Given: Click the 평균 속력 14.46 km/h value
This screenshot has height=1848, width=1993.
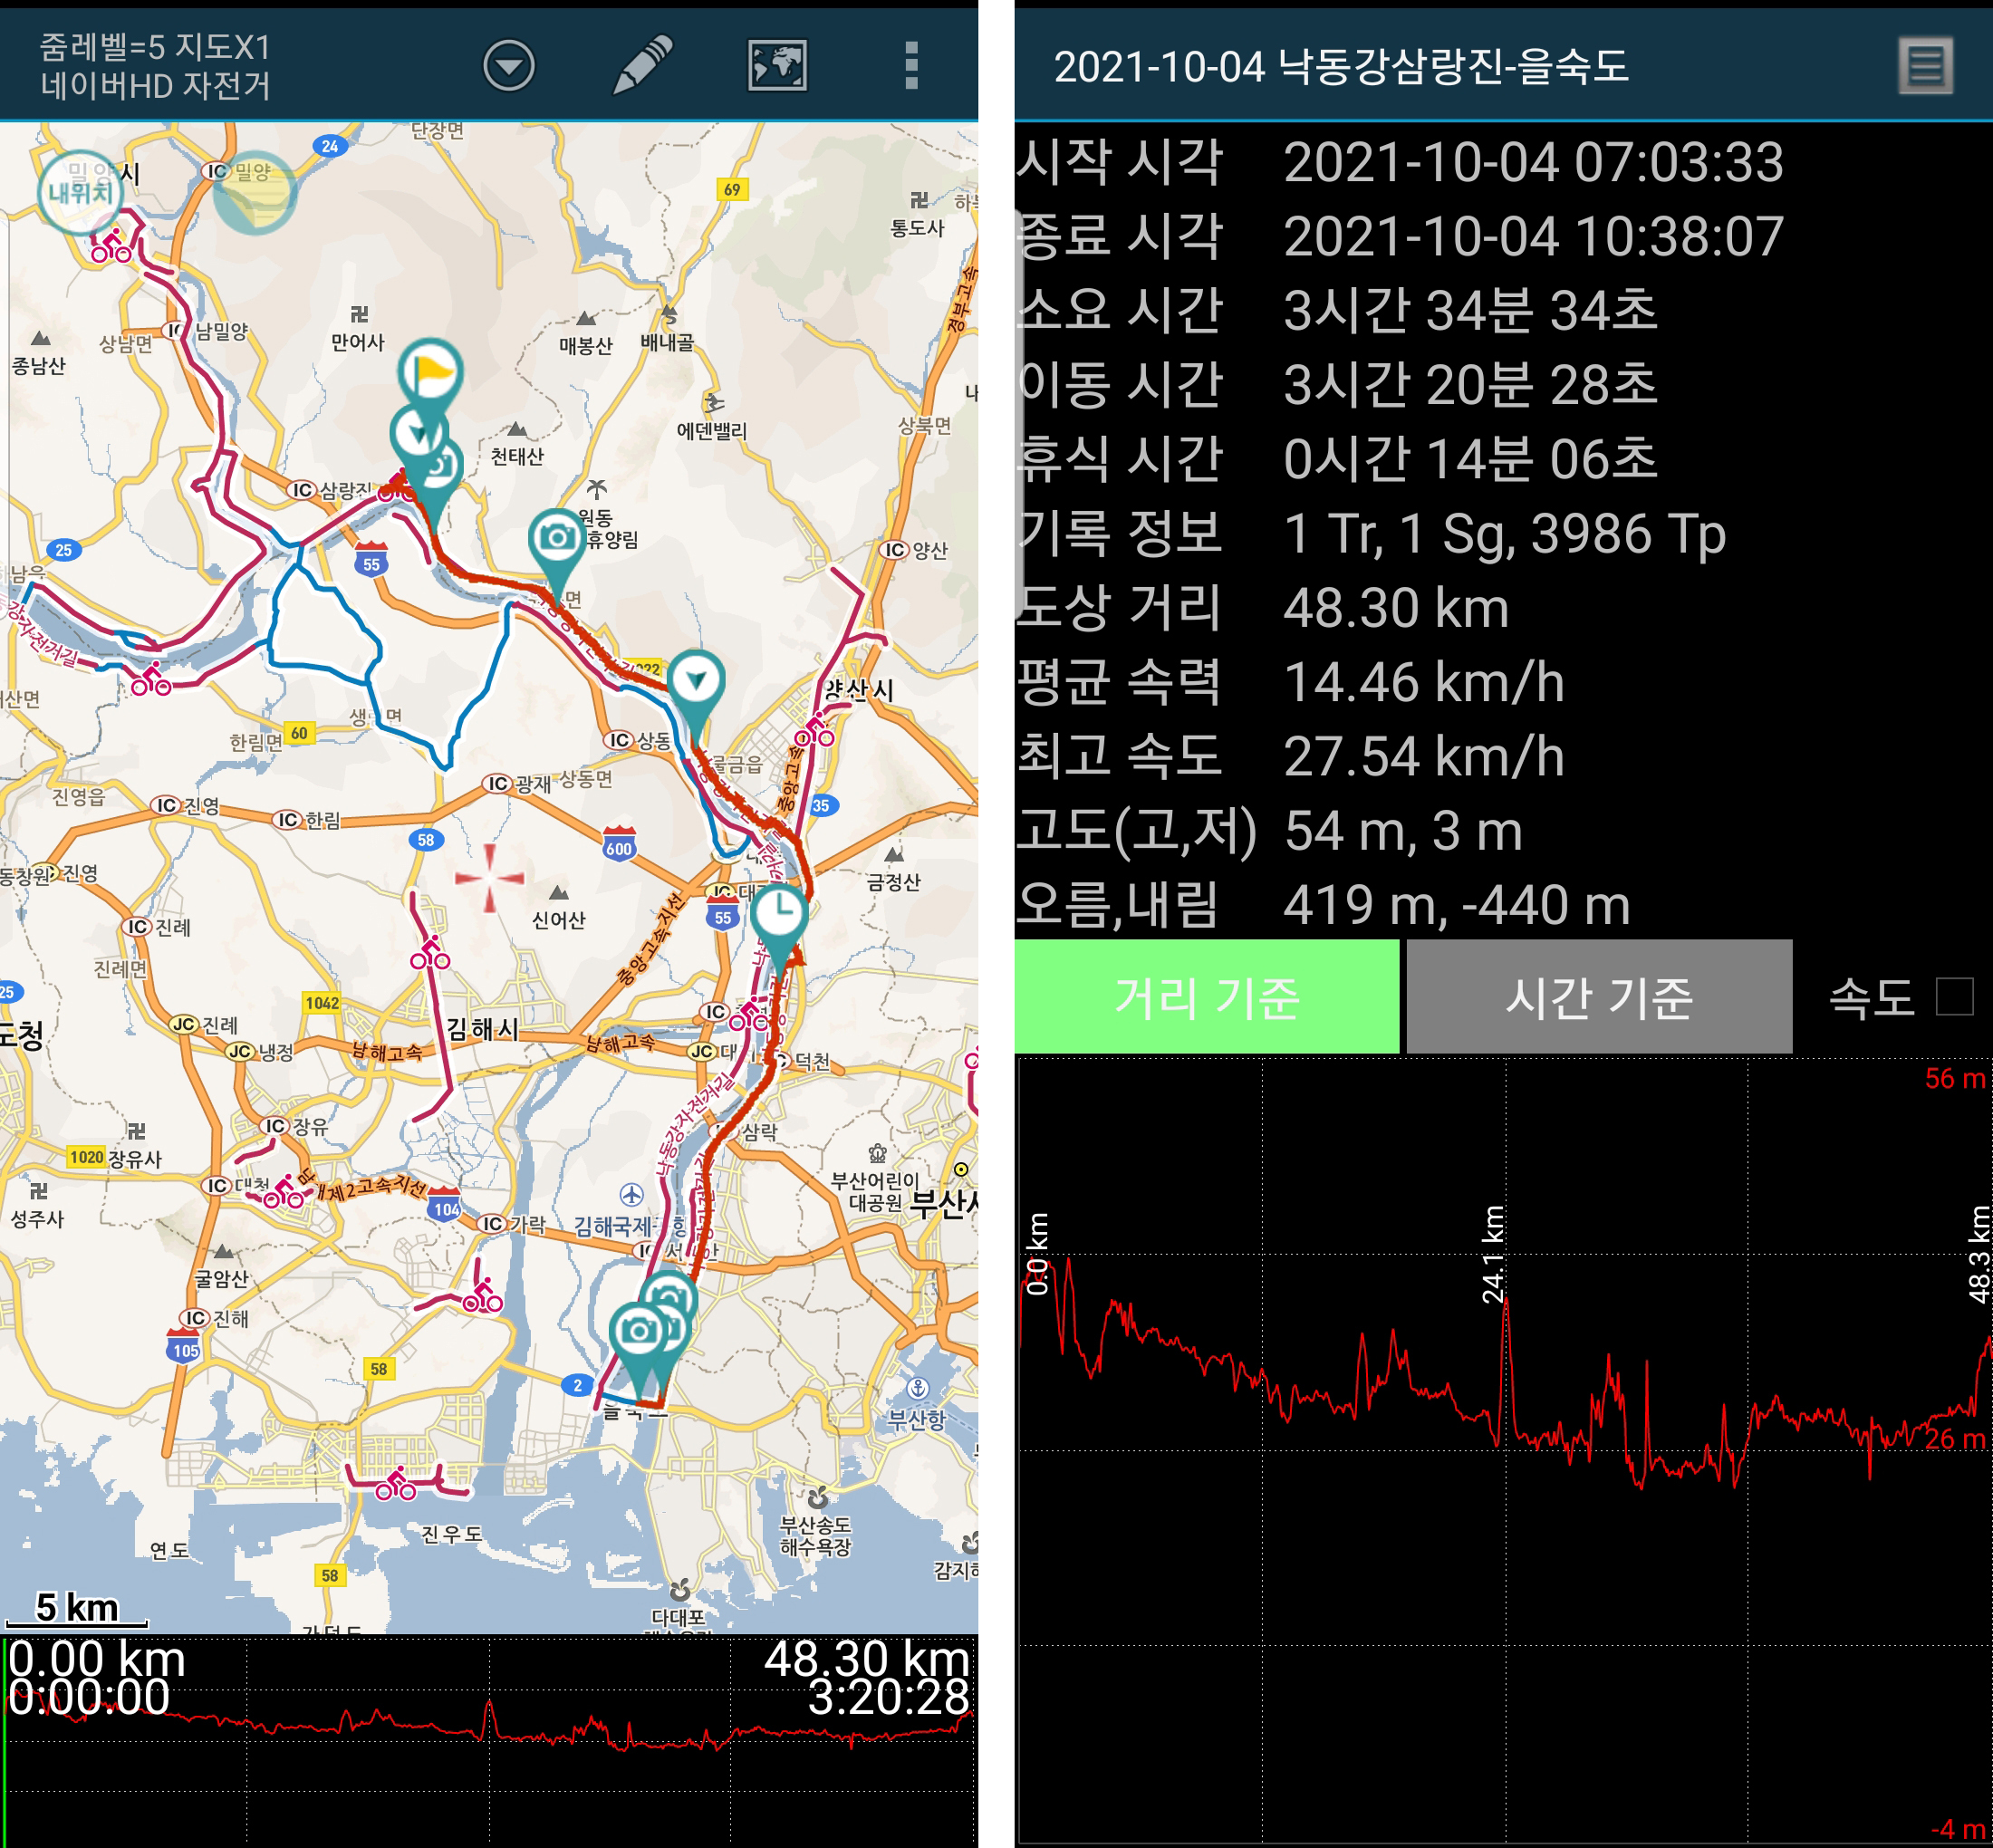Looking at the screenshot, I should point(1423,682).
